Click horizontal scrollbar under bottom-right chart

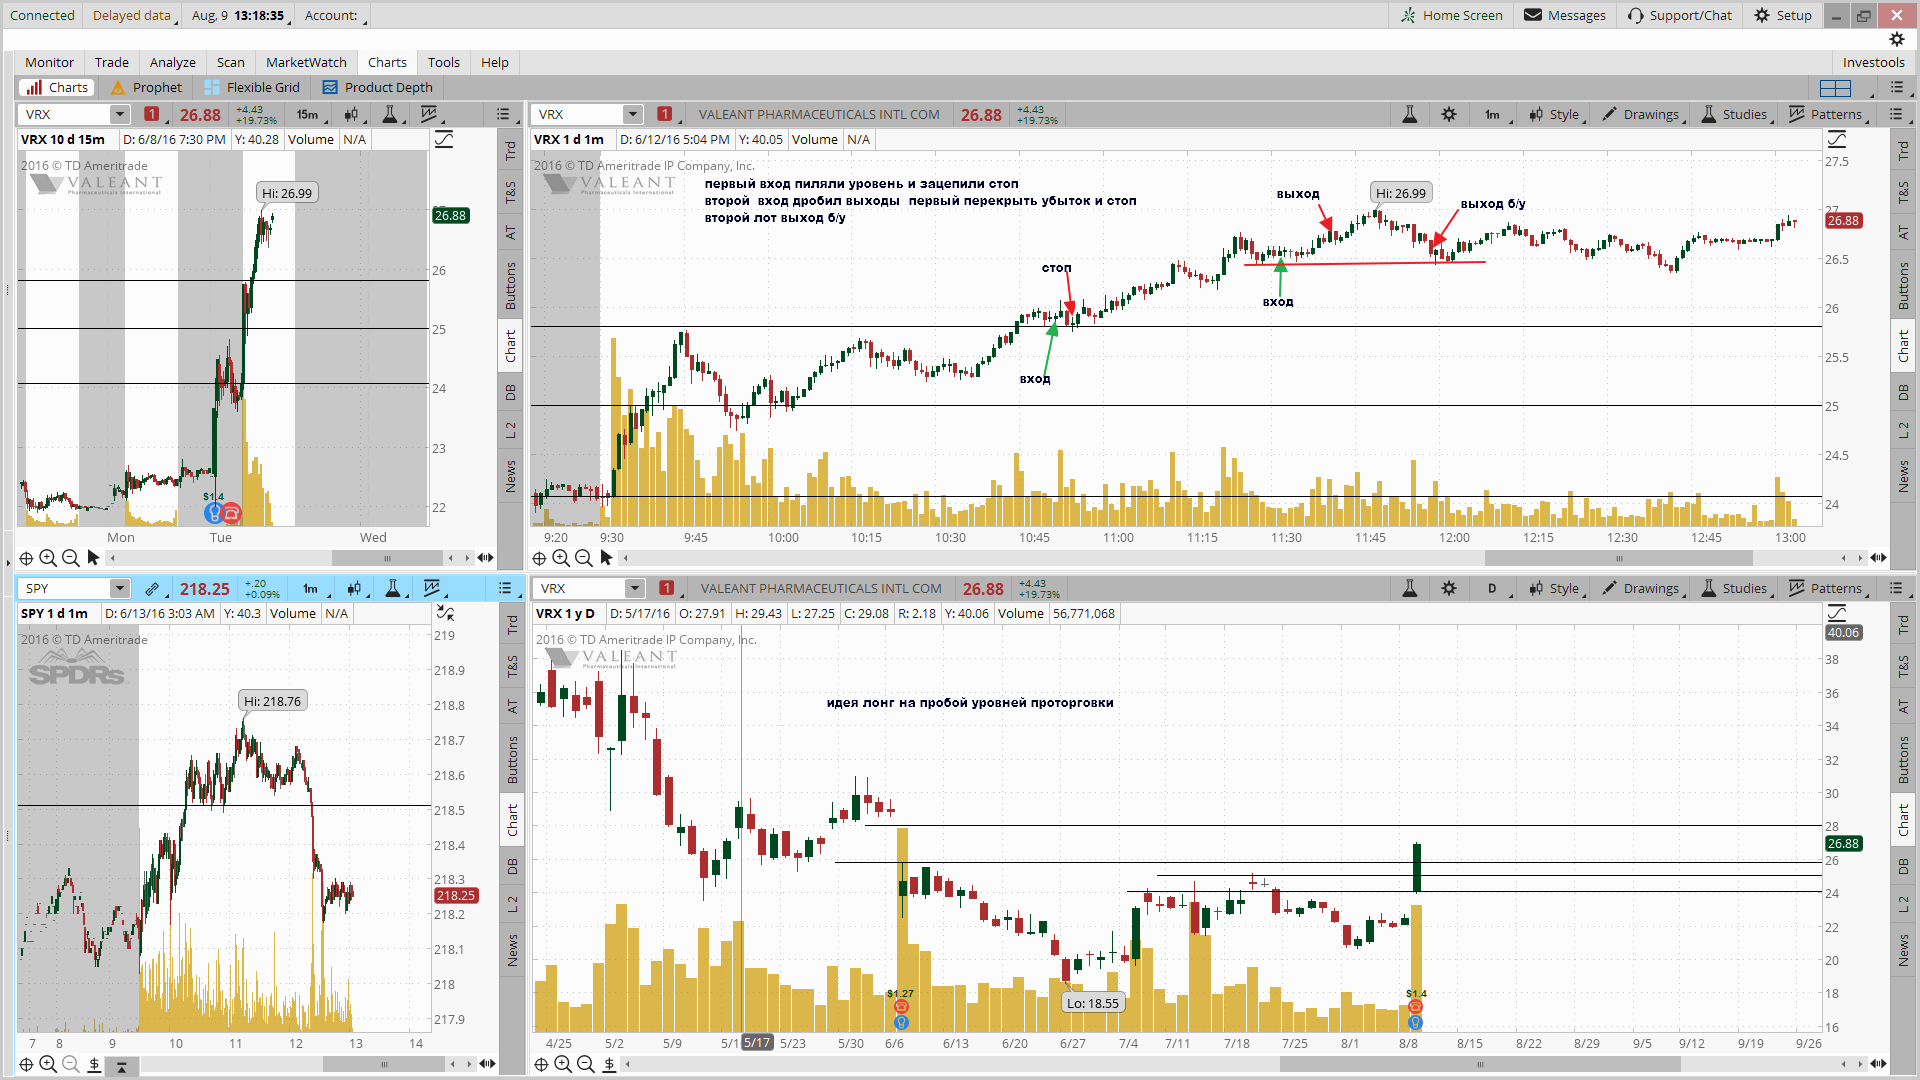(x=1480, y=1064)
